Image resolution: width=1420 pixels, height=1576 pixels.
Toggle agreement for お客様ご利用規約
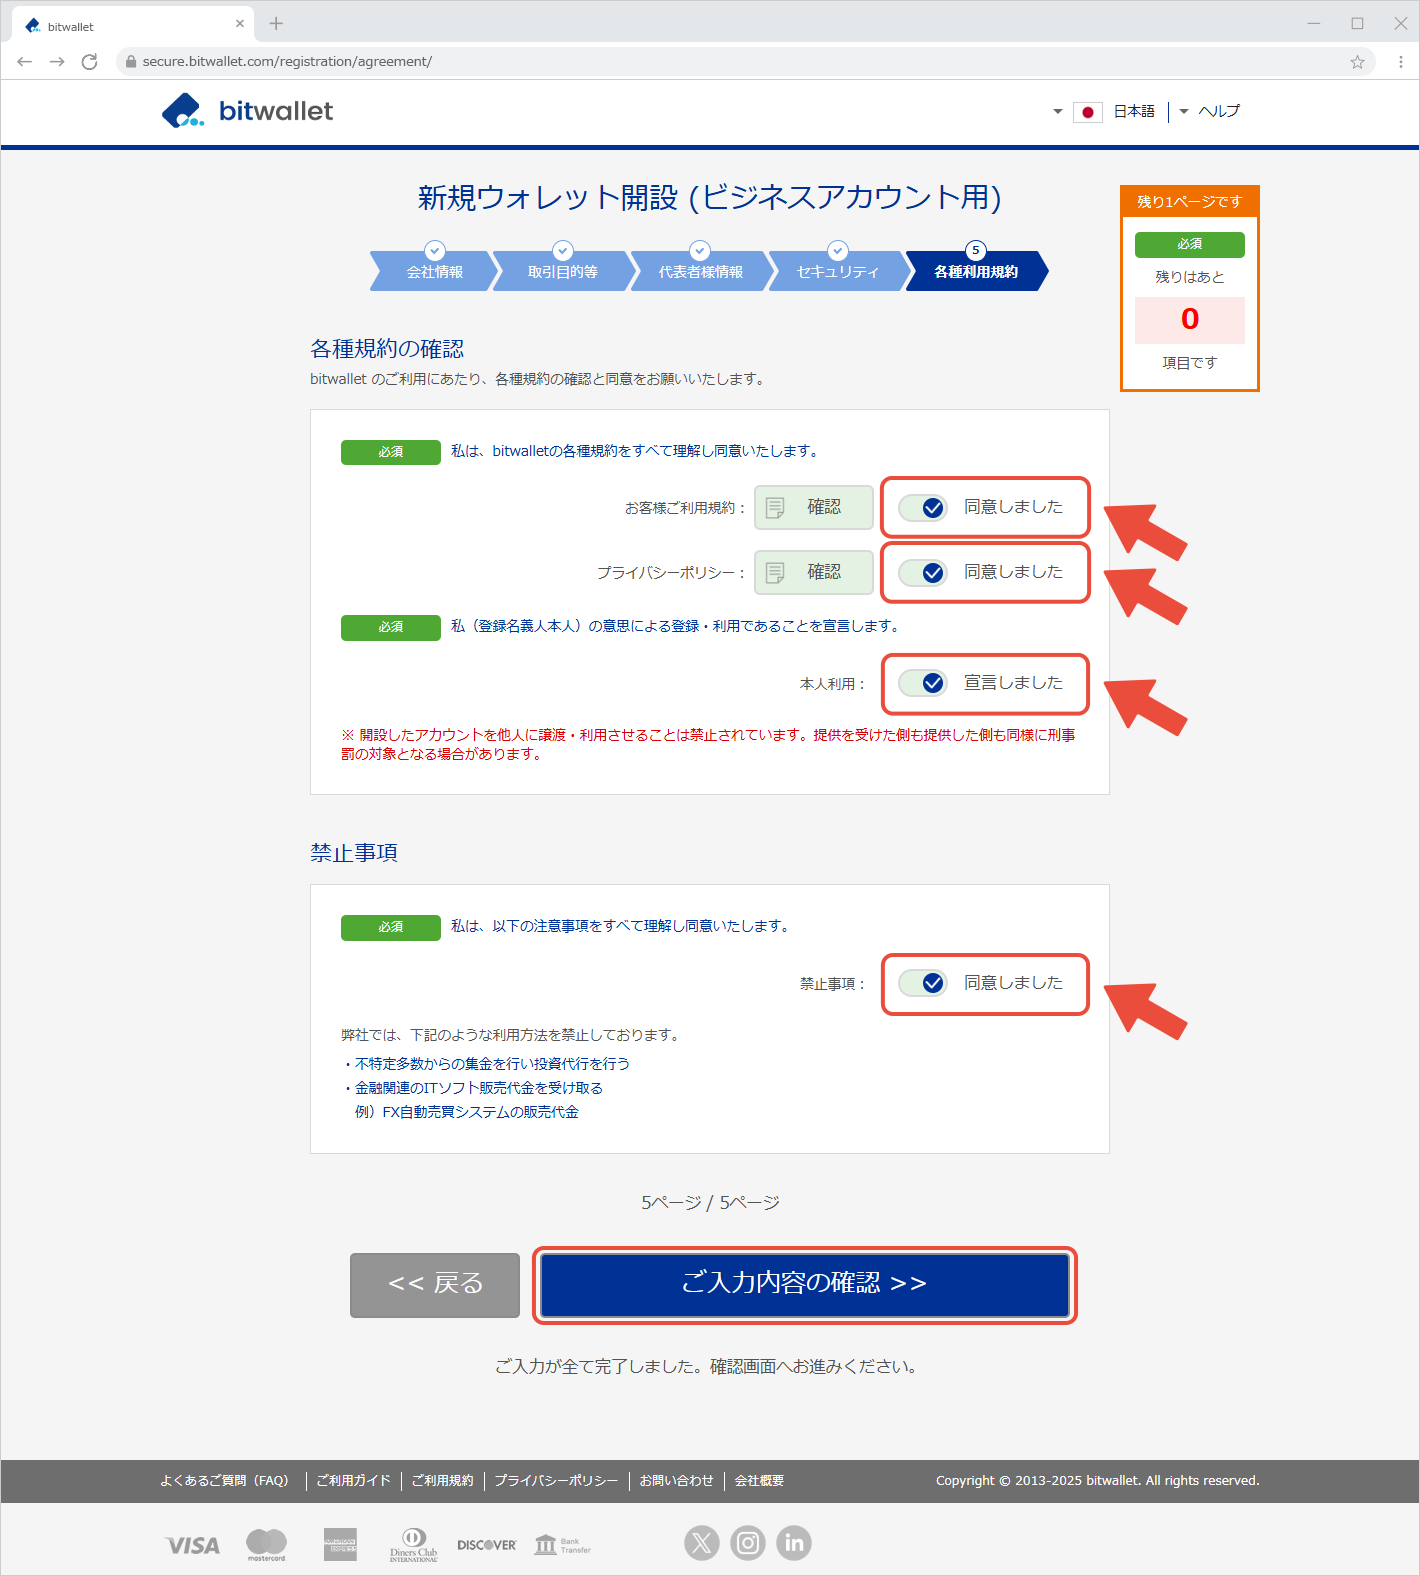[x=923, y=508]
